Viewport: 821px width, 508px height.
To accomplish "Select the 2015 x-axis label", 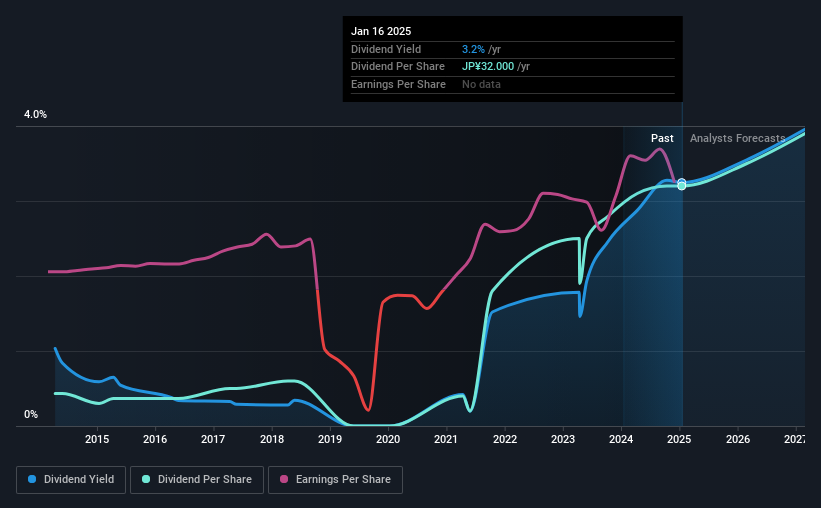I will pos(97,439).
